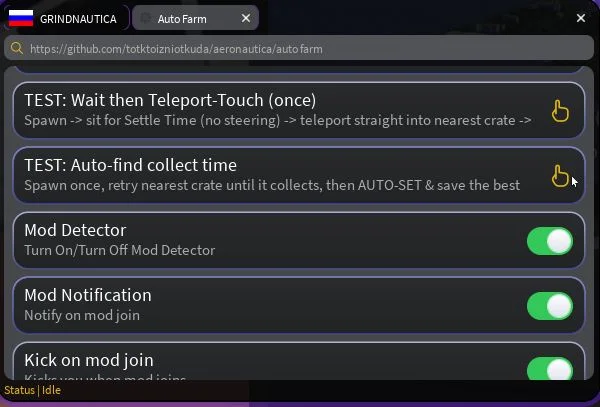
Task: Run TEST: Wait then Teleport-Touch (once)
Action: [298, 110]
